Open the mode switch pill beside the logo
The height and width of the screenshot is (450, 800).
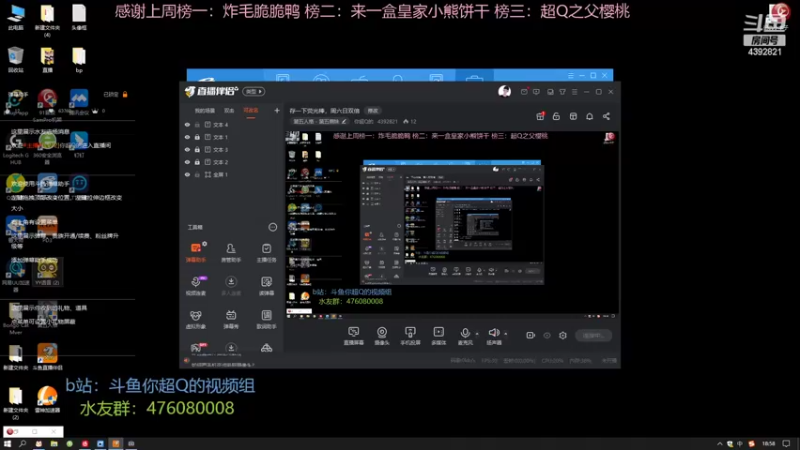pos(254,91)
